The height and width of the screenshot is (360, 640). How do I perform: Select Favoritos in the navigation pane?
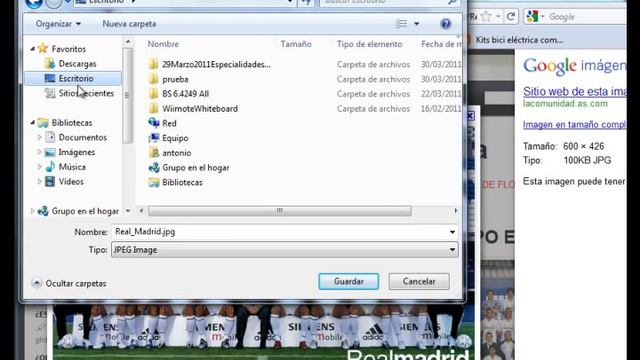(69, 49)
